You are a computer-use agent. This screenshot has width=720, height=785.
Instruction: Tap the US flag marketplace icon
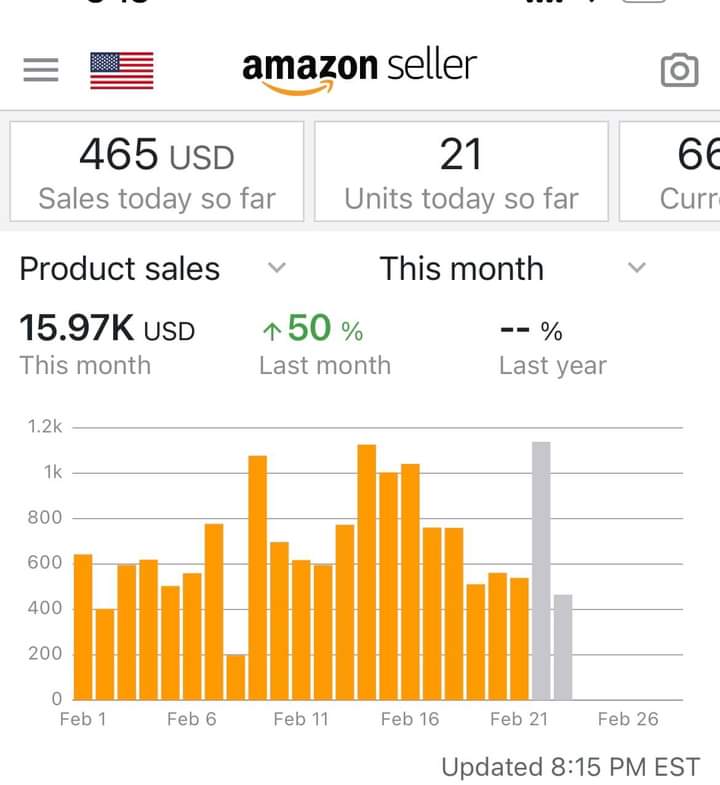pyautogui.click(x=122, y=70)
